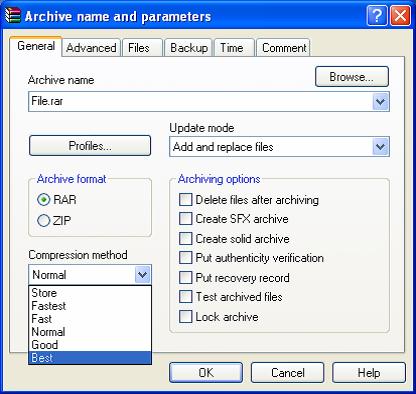416x394 pixels.
Task: Select the ZIP archive format
Action: point(54,220)
